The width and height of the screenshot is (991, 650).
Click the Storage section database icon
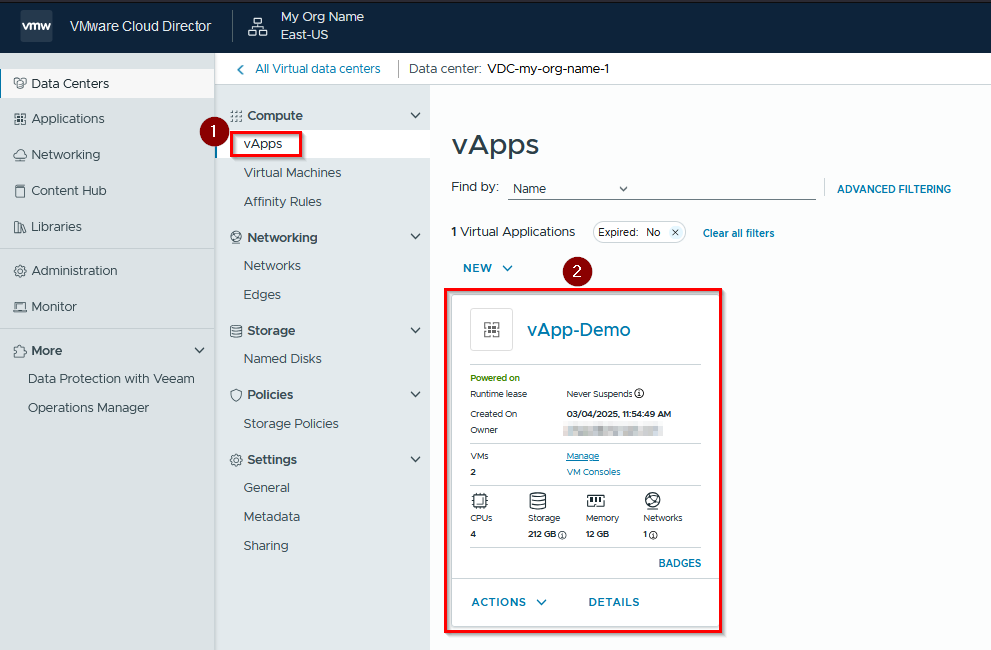236,331
